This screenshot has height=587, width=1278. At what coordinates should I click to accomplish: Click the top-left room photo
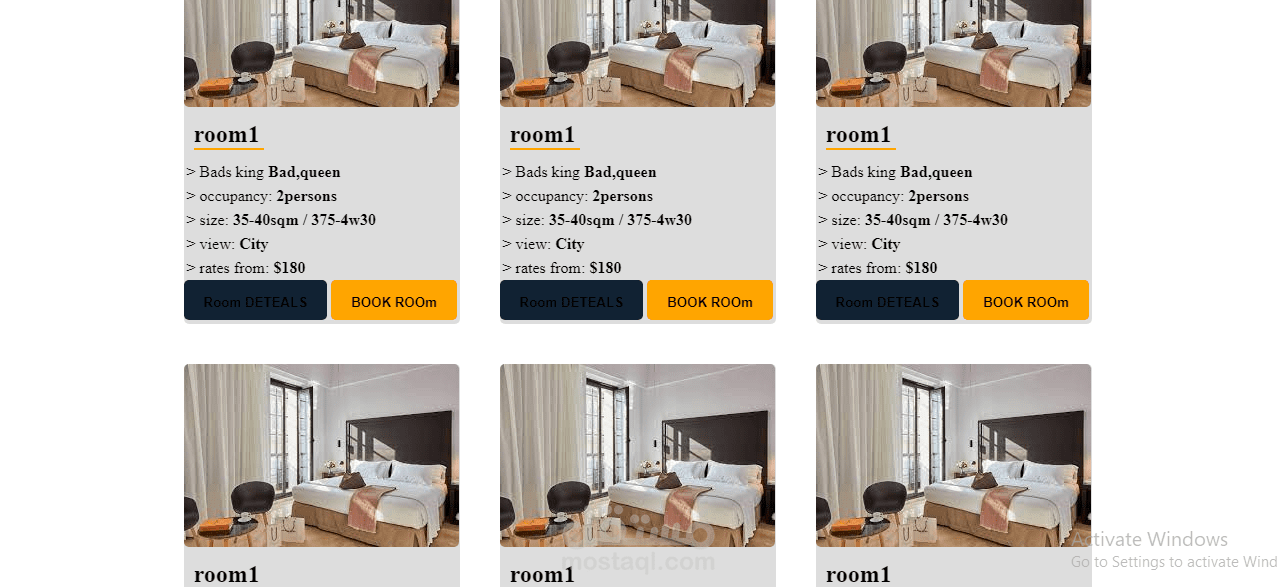point(322,53)
